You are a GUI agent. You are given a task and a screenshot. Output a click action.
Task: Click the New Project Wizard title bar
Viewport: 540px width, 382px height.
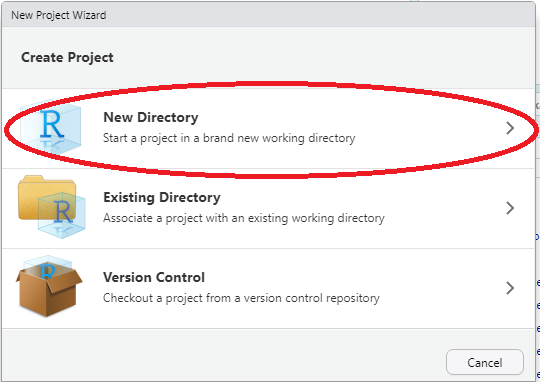point(269,15)
